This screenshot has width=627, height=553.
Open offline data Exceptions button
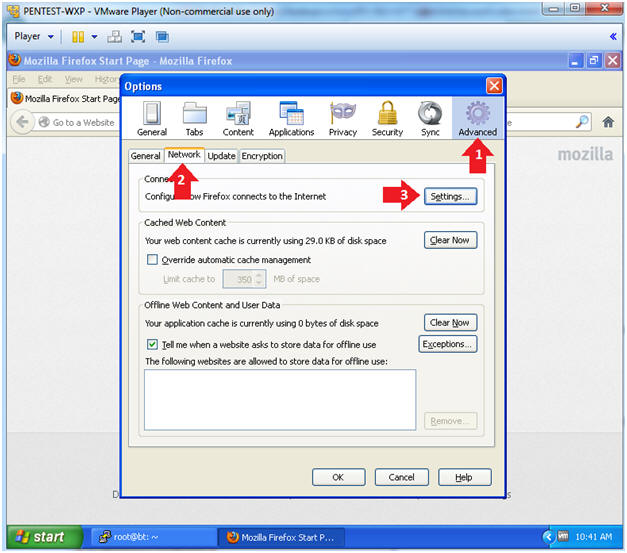[x=447, y=344]
